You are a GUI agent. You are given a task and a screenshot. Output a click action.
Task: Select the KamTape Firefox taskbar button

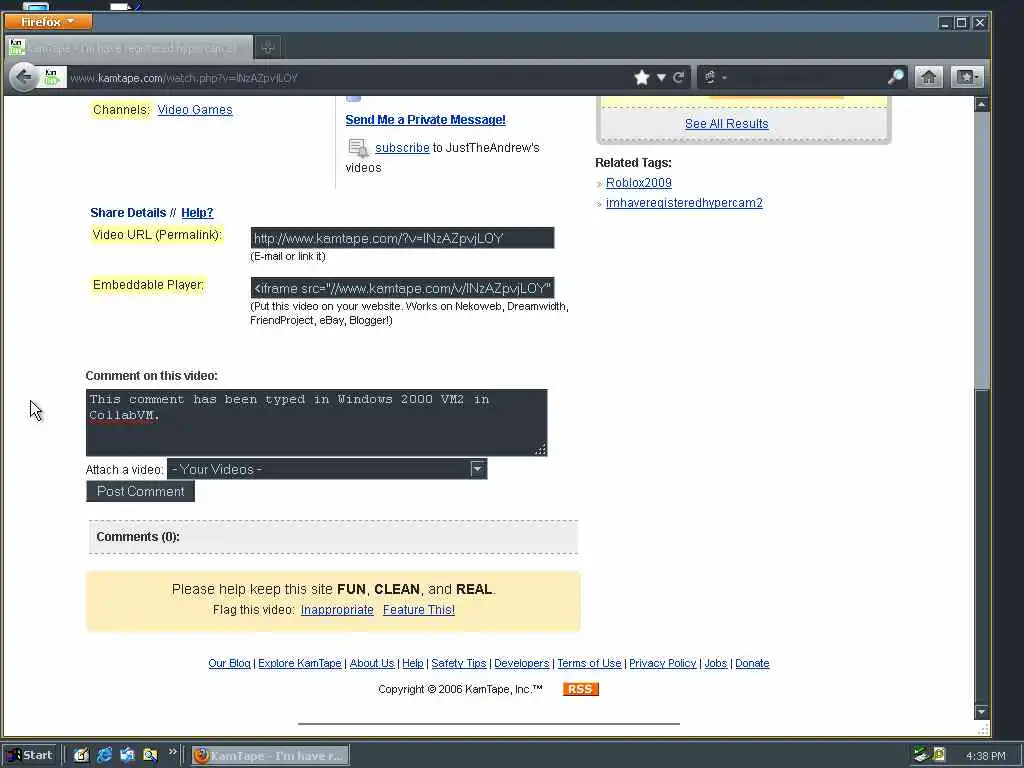[270, 756]
